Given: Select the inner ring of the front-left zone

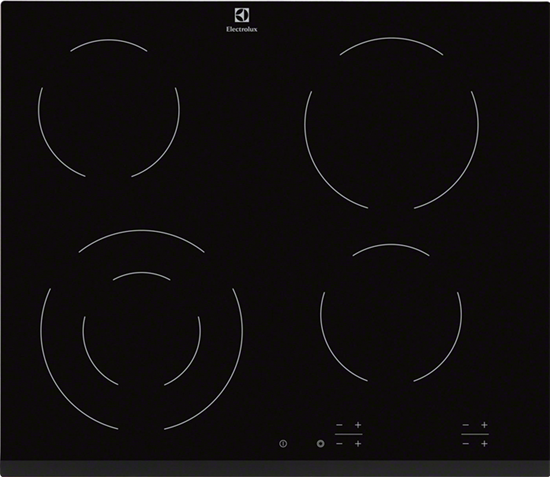Looking at the screenshot, I should [142, 329].
